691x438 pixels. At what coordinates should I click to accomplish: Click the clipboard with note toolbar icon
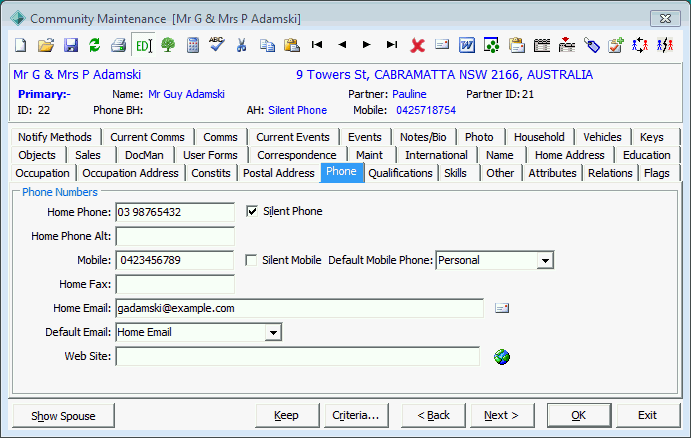[x=516, y=45]
